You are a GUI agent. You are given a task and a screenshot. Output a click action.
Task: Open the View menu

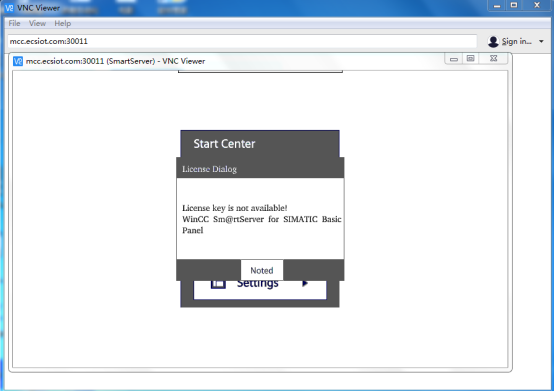(37, 23)
